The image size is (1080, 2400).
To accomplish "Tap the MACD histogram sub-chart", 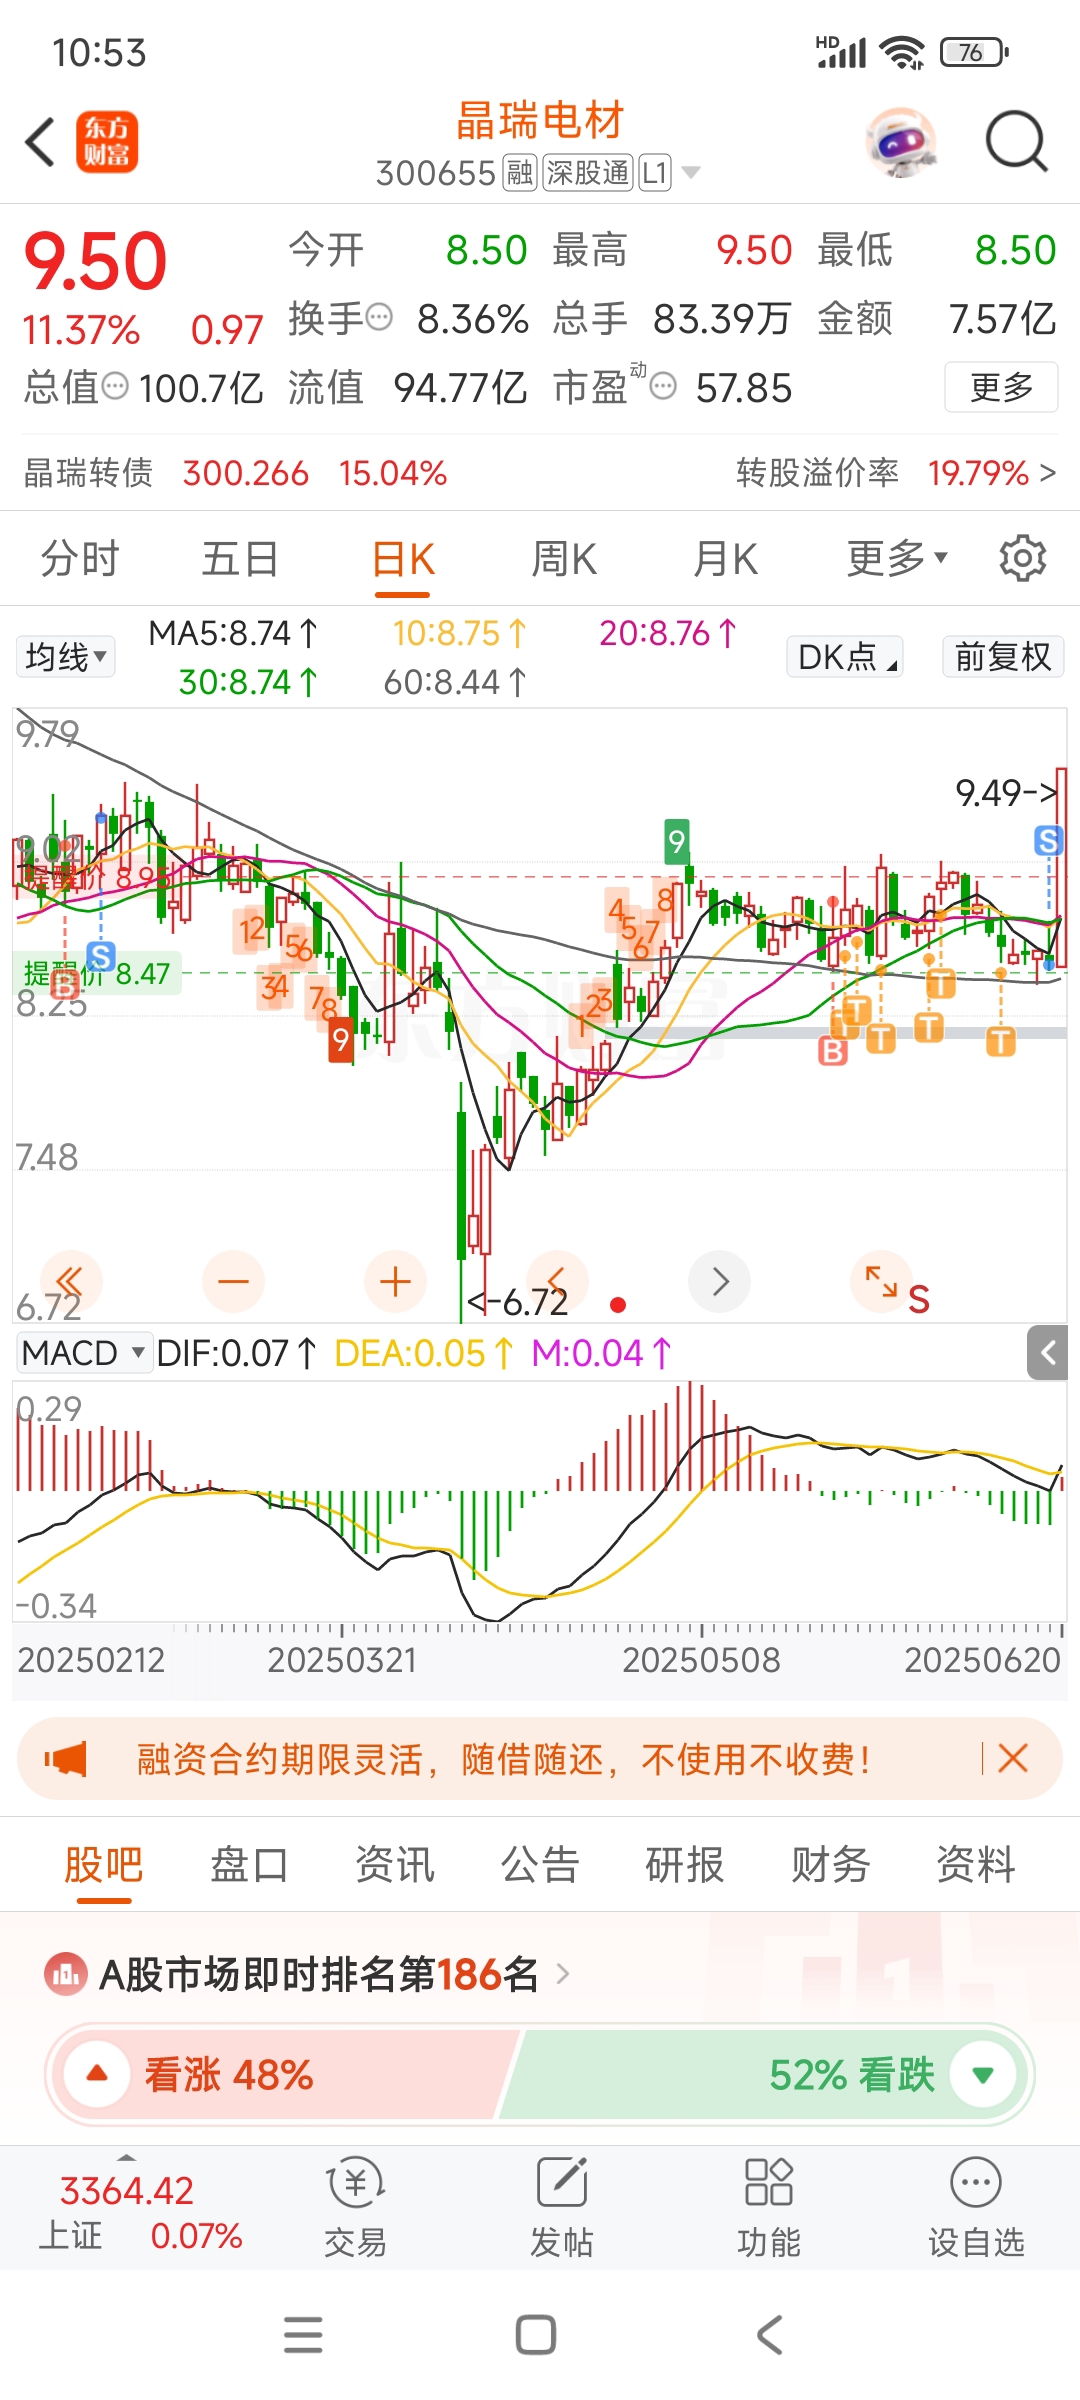I will pyautogui.click(x=540, y=1502).
